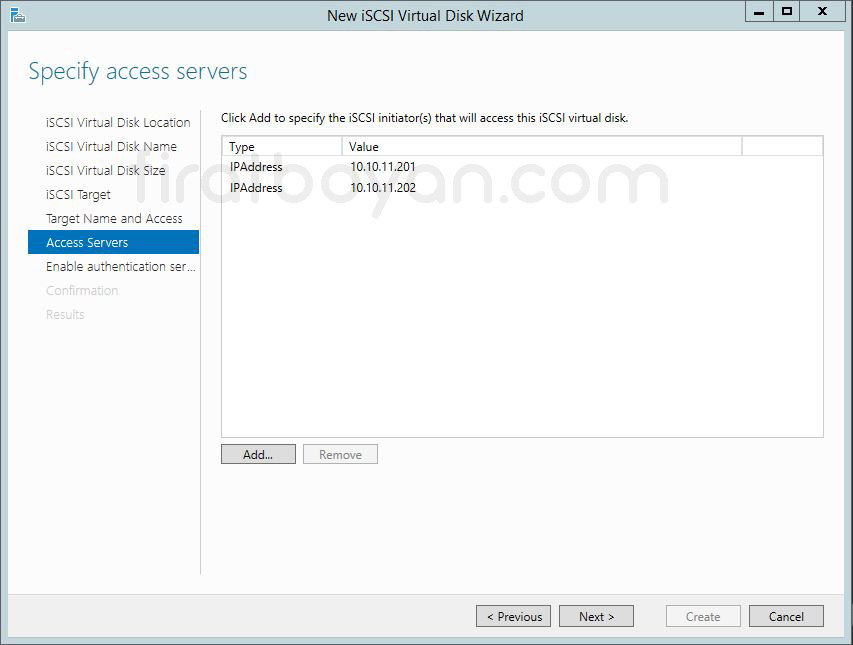Click the Remove button
Image resolution: width=853 pixels, height=645 pixels.
point(340,454)
